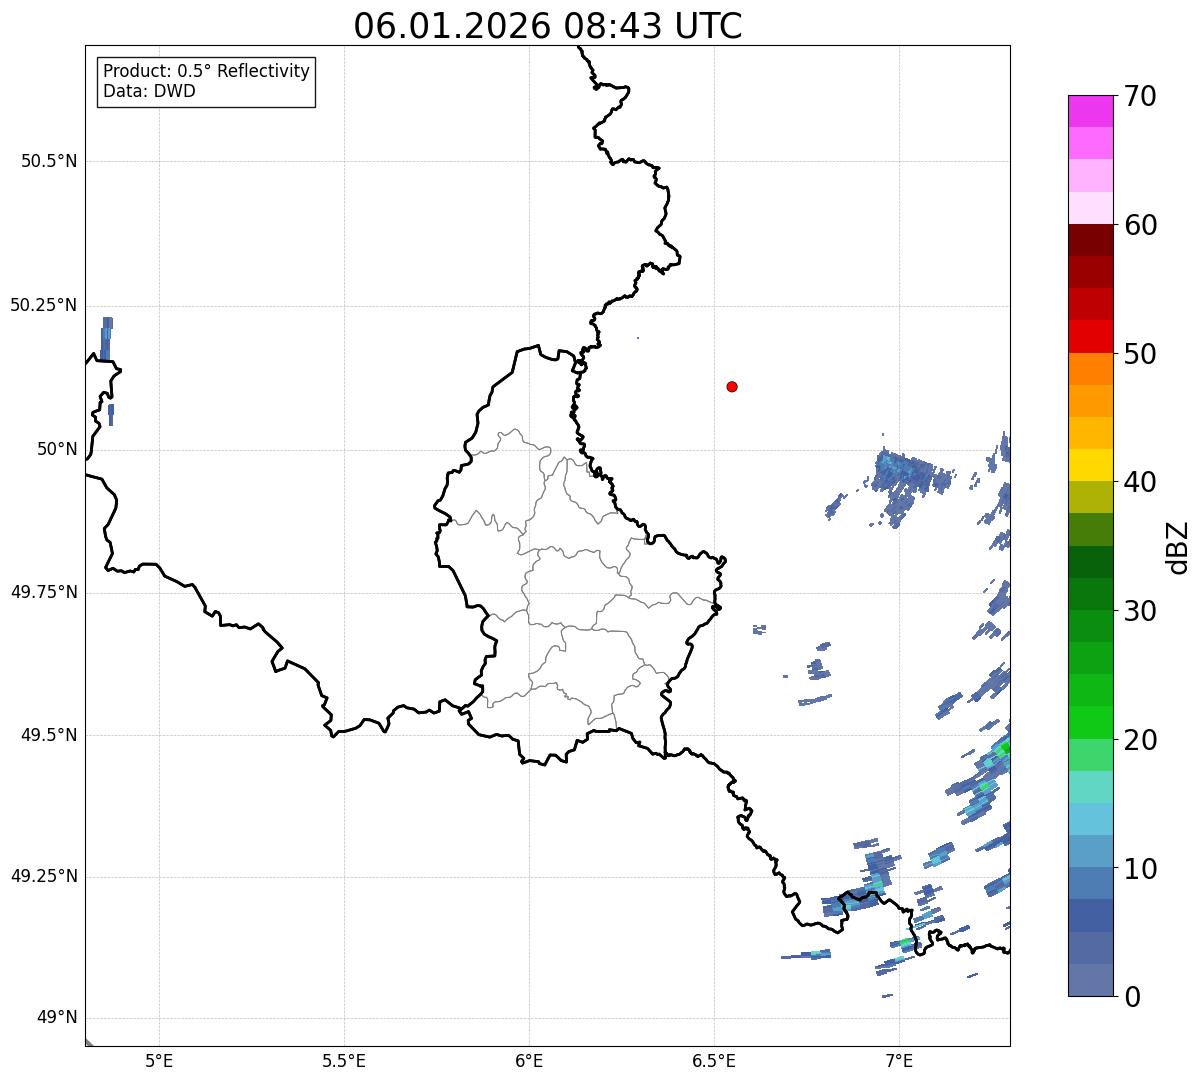1202x1081 pixels.
Task: Click the 50.25°N latitude tick label
Action: (x=44, y=305)
